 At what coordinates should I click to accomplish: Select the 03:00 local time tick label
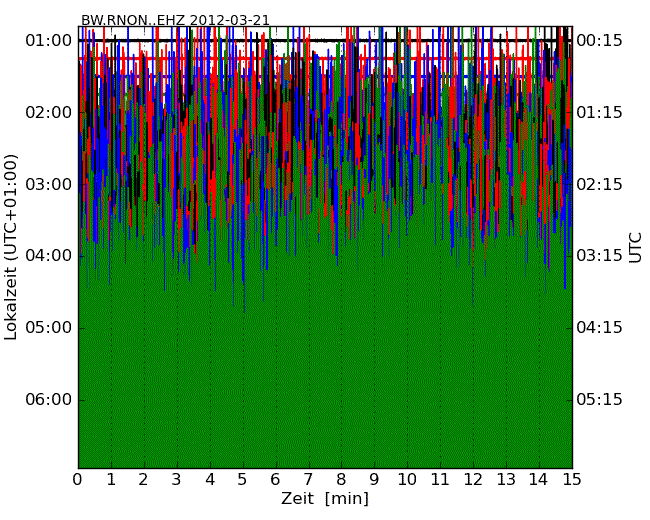(x=49, y=184)
